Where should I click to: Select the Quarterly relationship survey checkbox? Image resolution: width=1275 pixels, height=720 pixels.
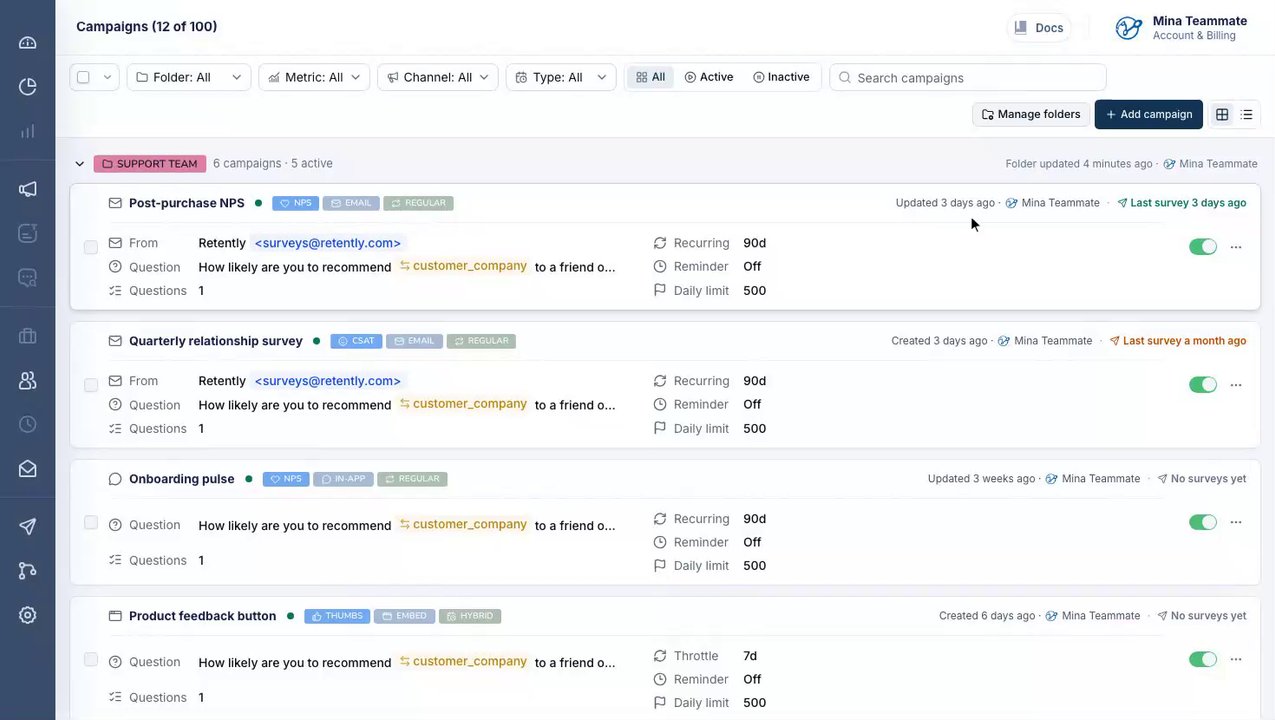(x=91, y=385)
